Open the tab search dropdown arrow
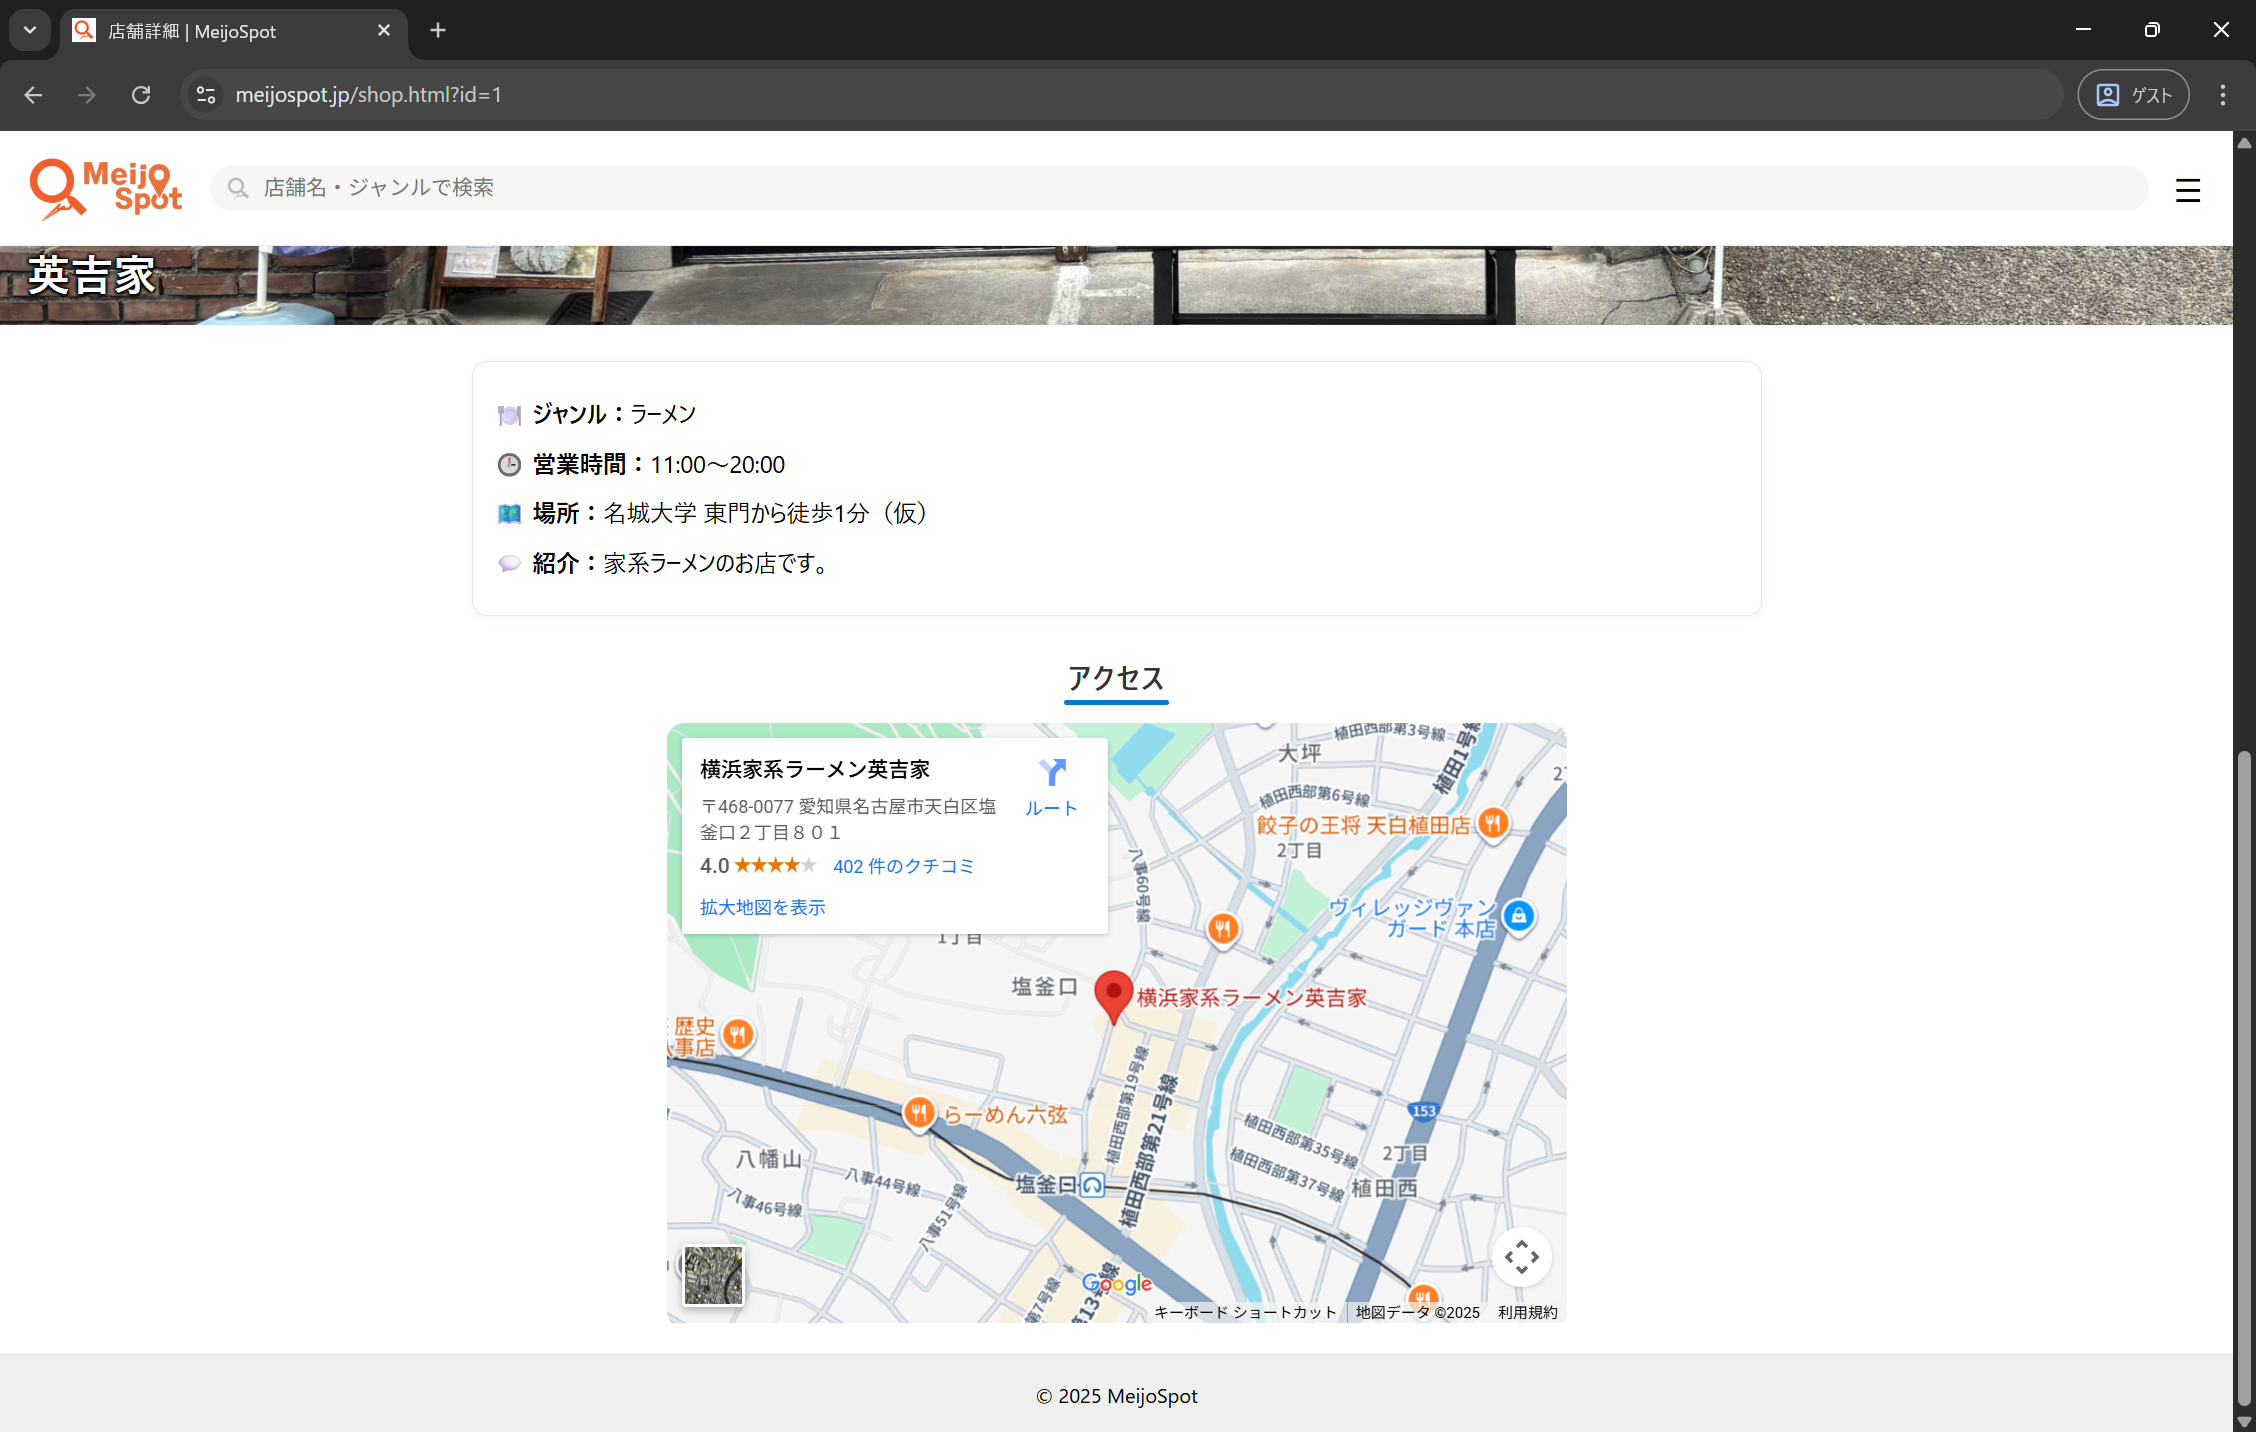Screen dimensions: 2256x1432 pyautogui.click(x=30, y=30)
